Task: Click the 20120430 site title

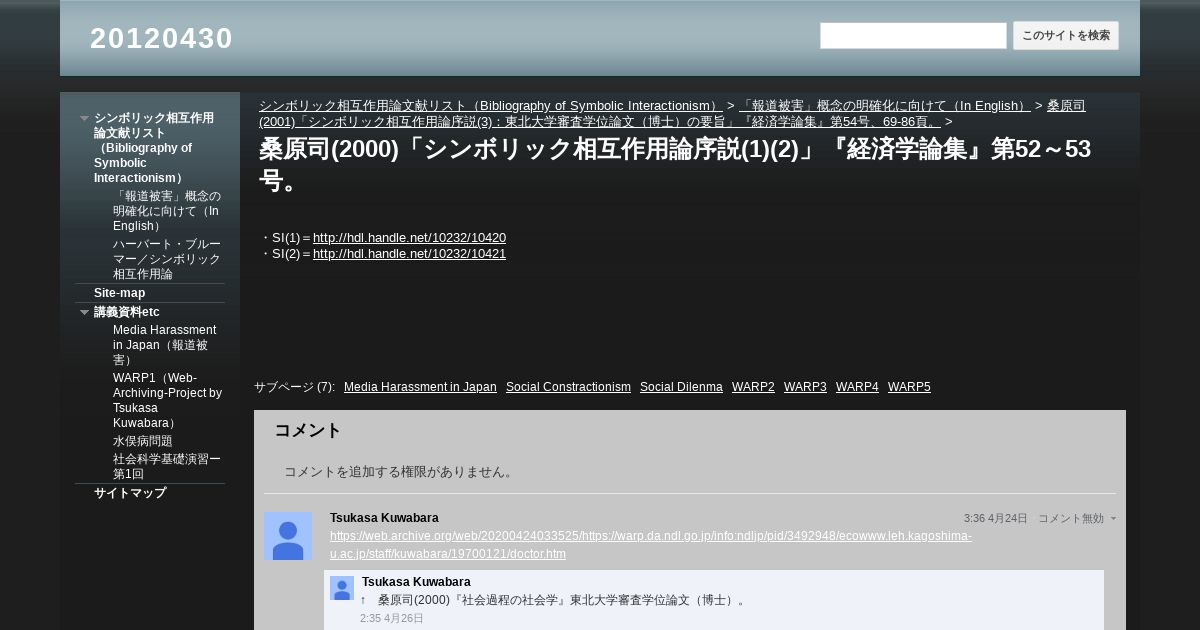Action: (161, 38)
